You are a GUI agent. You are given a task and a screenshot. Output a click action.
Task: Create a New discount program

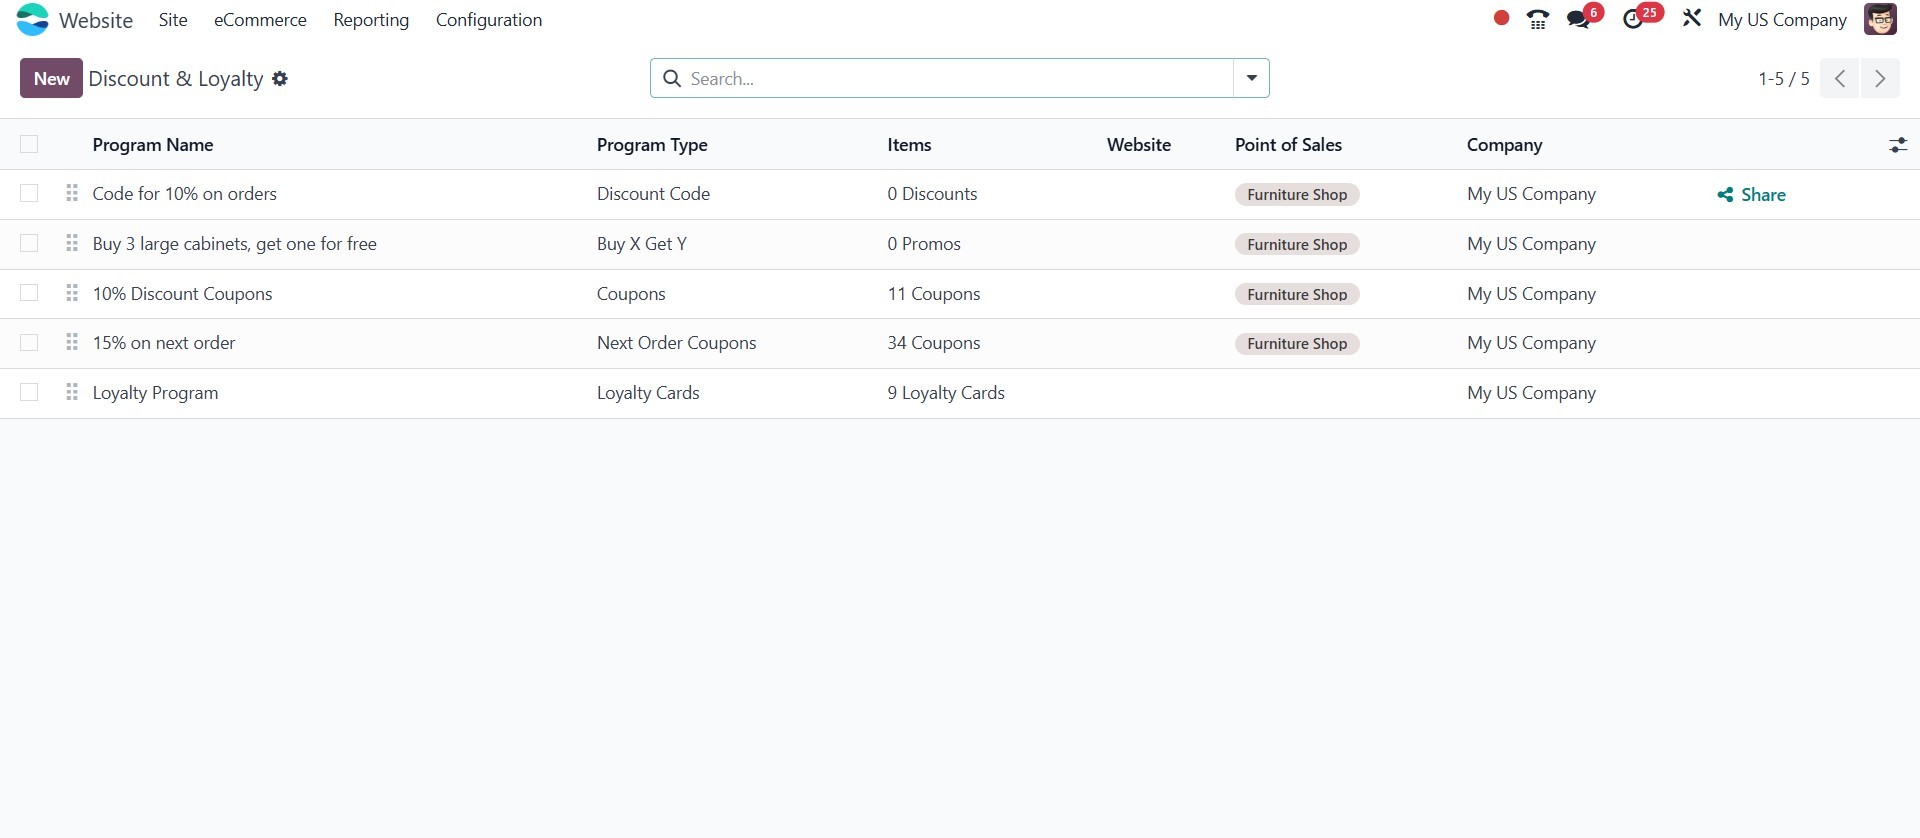point(51,78)
